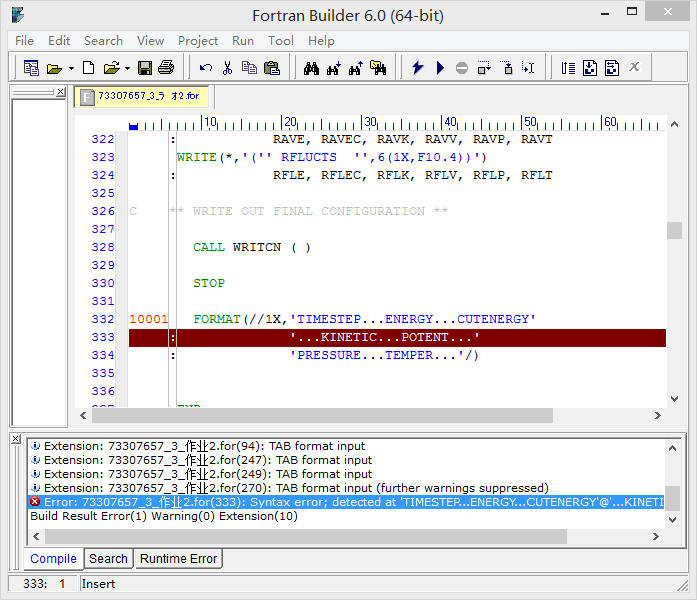Click the Print toolbar icon

166,68
